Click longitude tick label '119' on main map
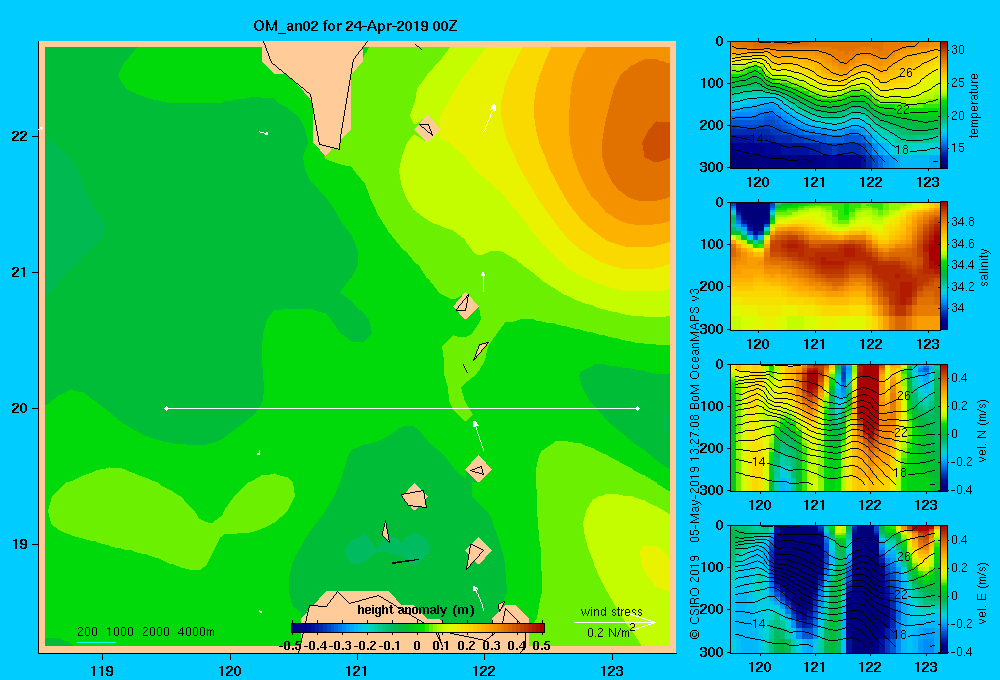 (x=102, y=670)
